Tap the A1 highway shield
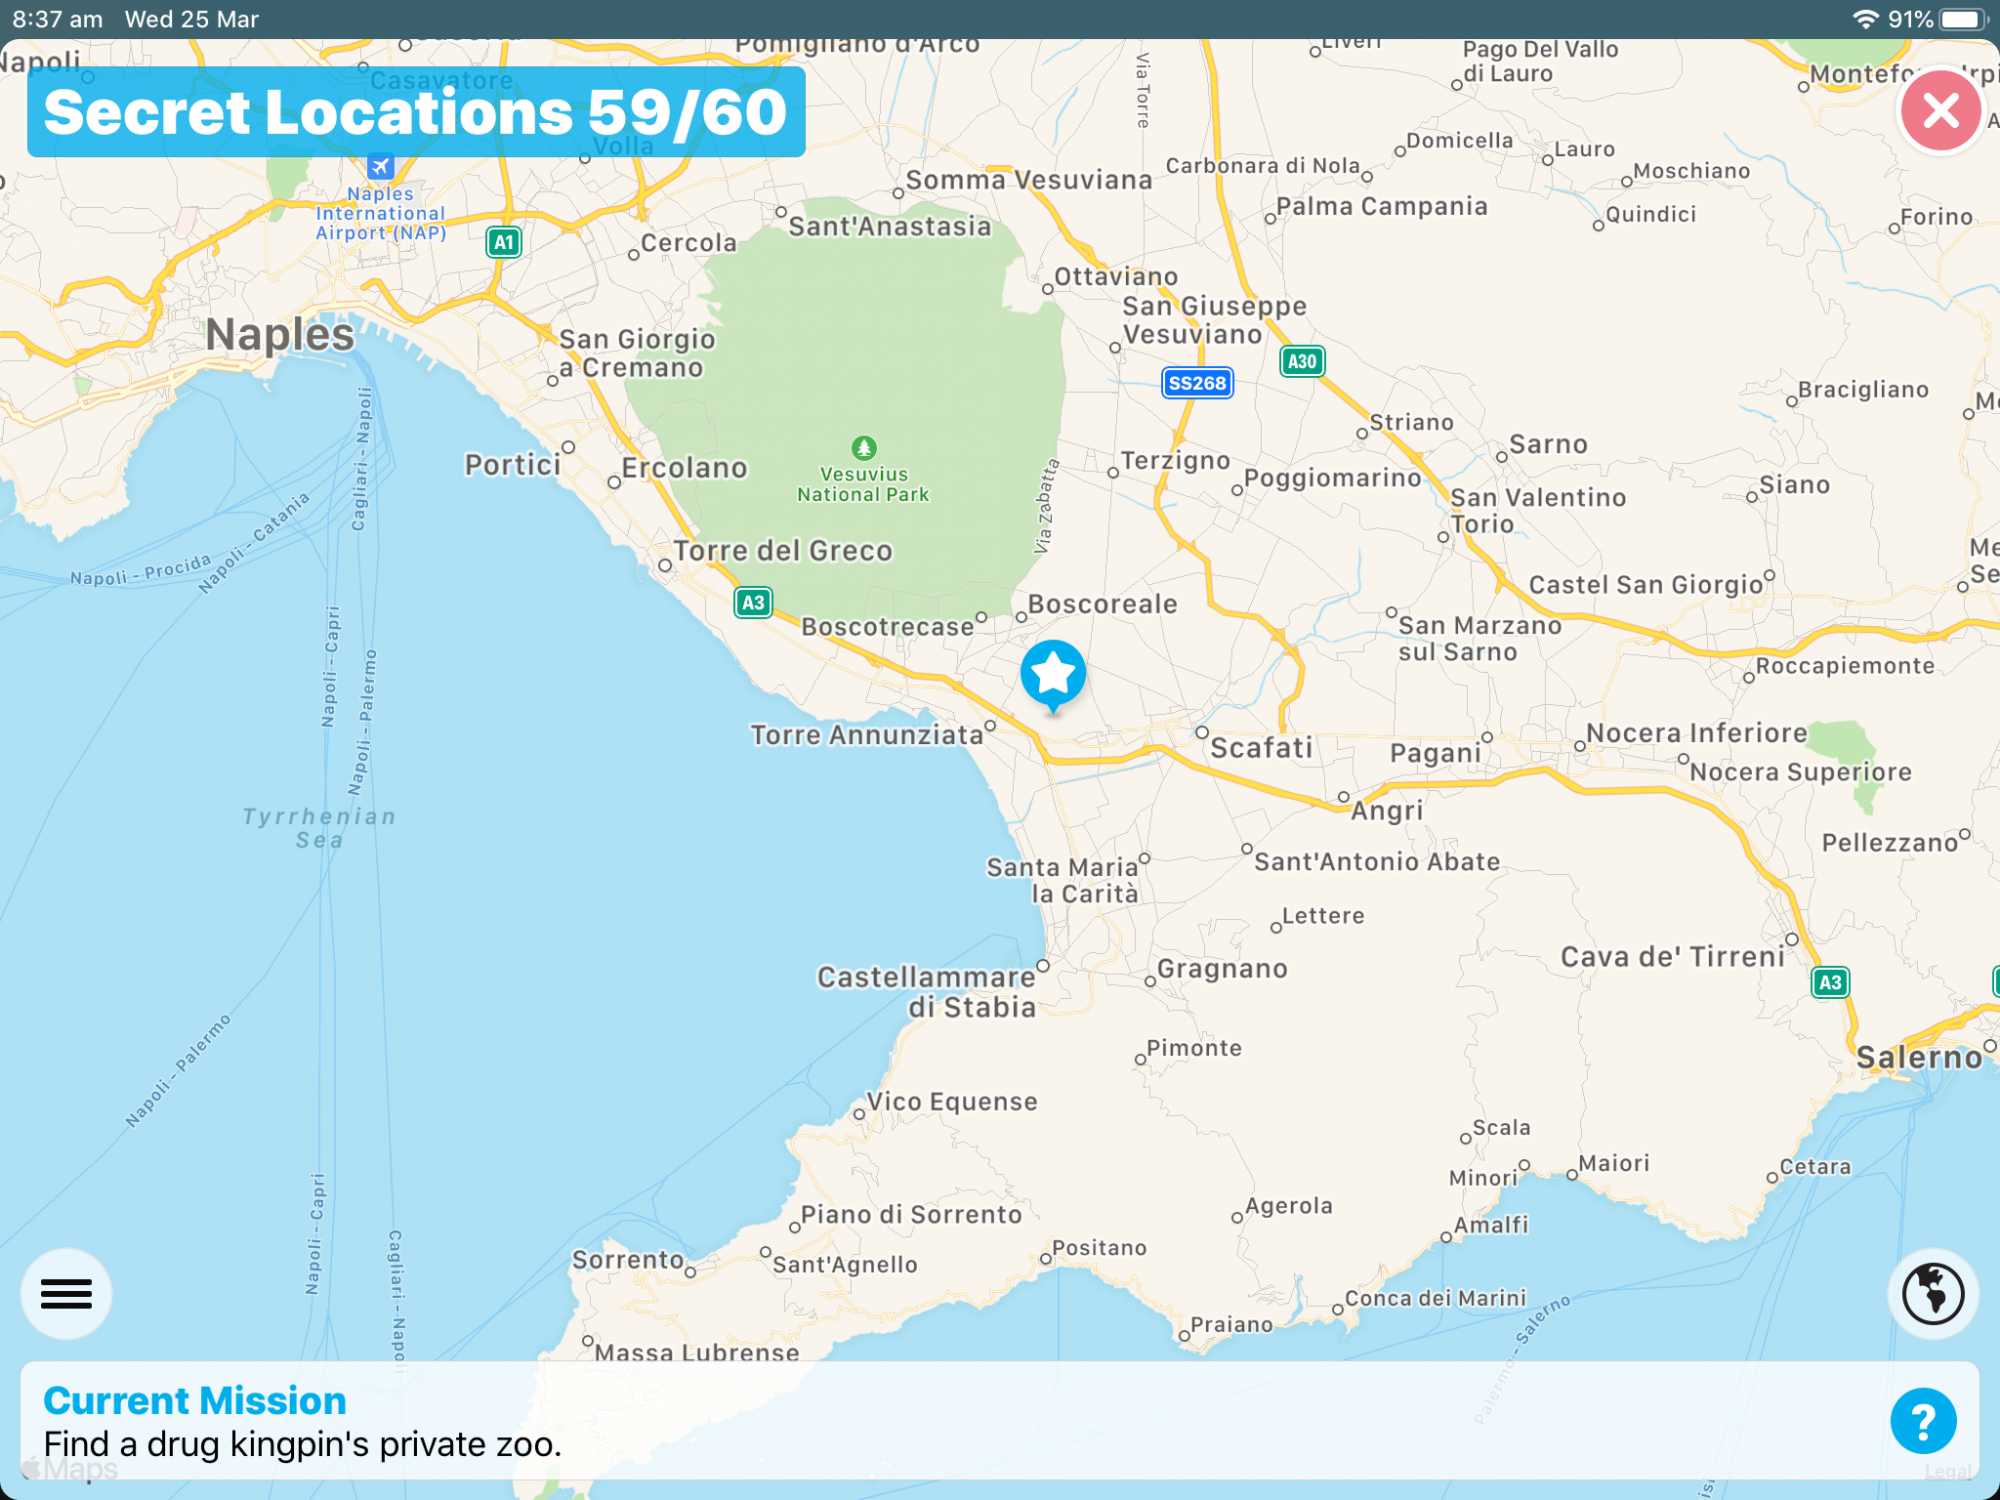Viewport: 2000px width, 1500px height. pyautogui.click(x=504, y=242)
